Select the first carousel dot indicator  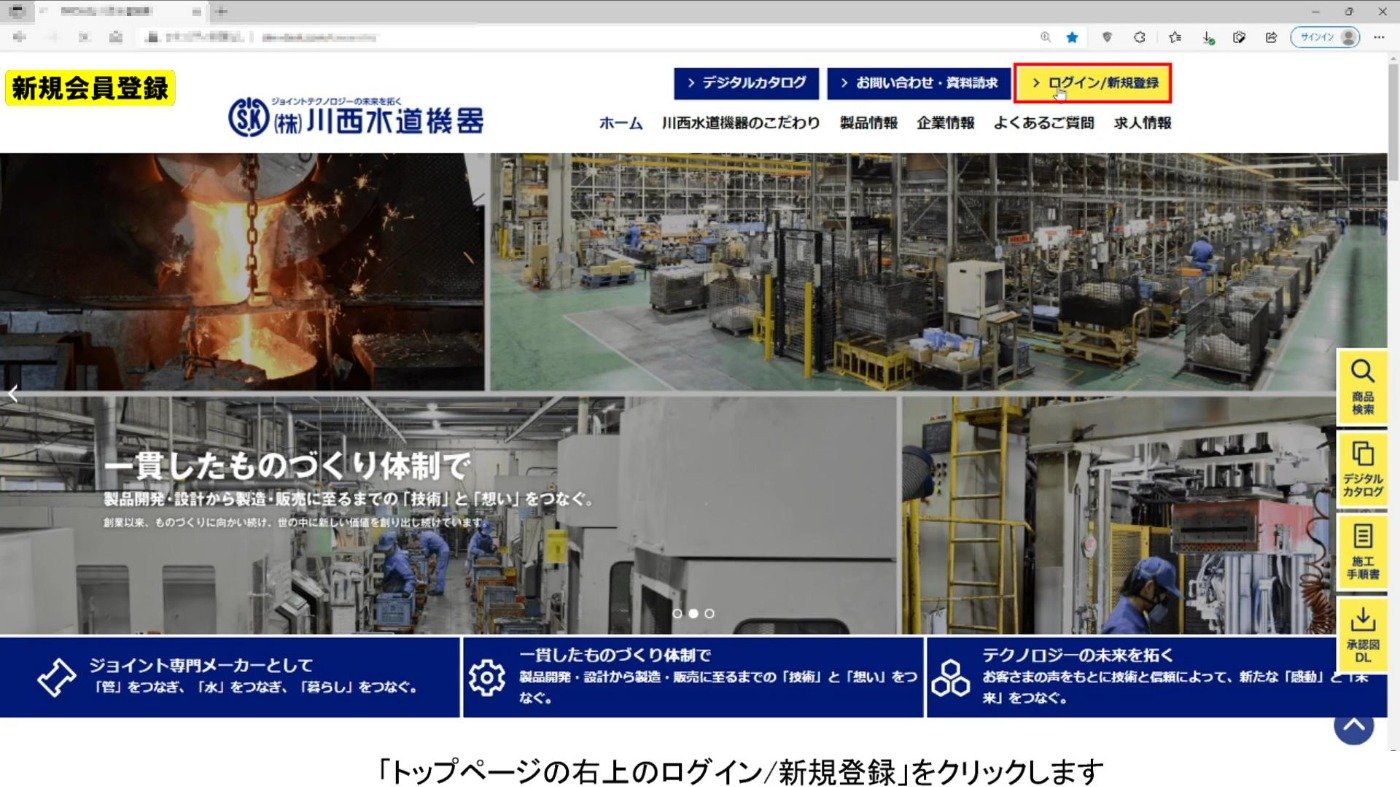(677, 613)
